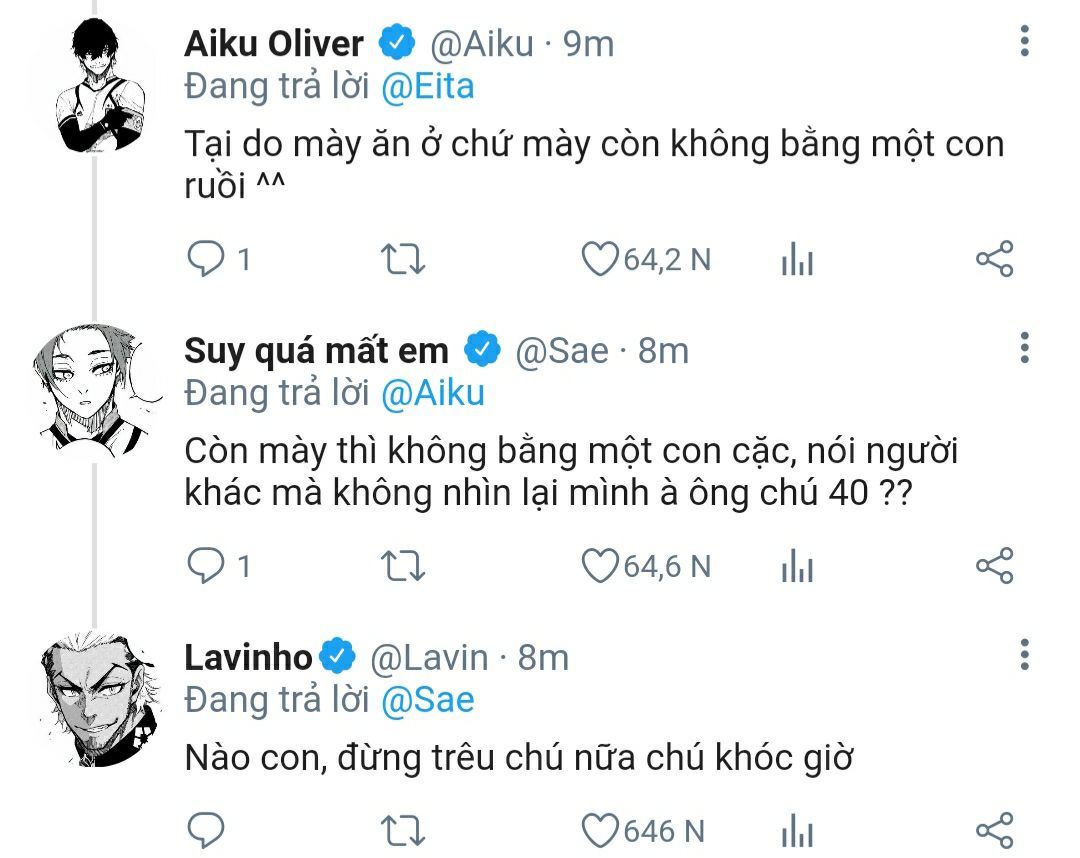Open the @Eita mention link

click(427, 87)
